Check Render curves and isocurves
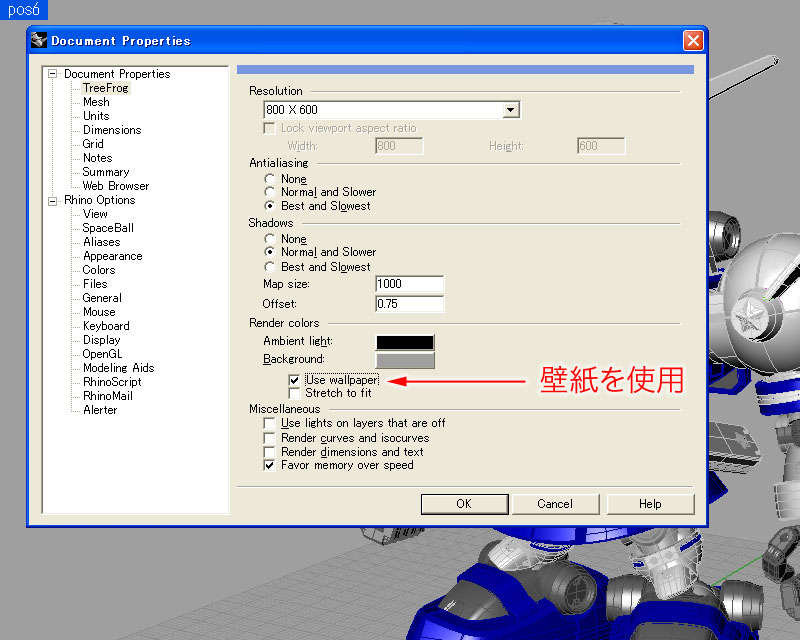This screenshot has width=800, height=640. coord(269,438)
